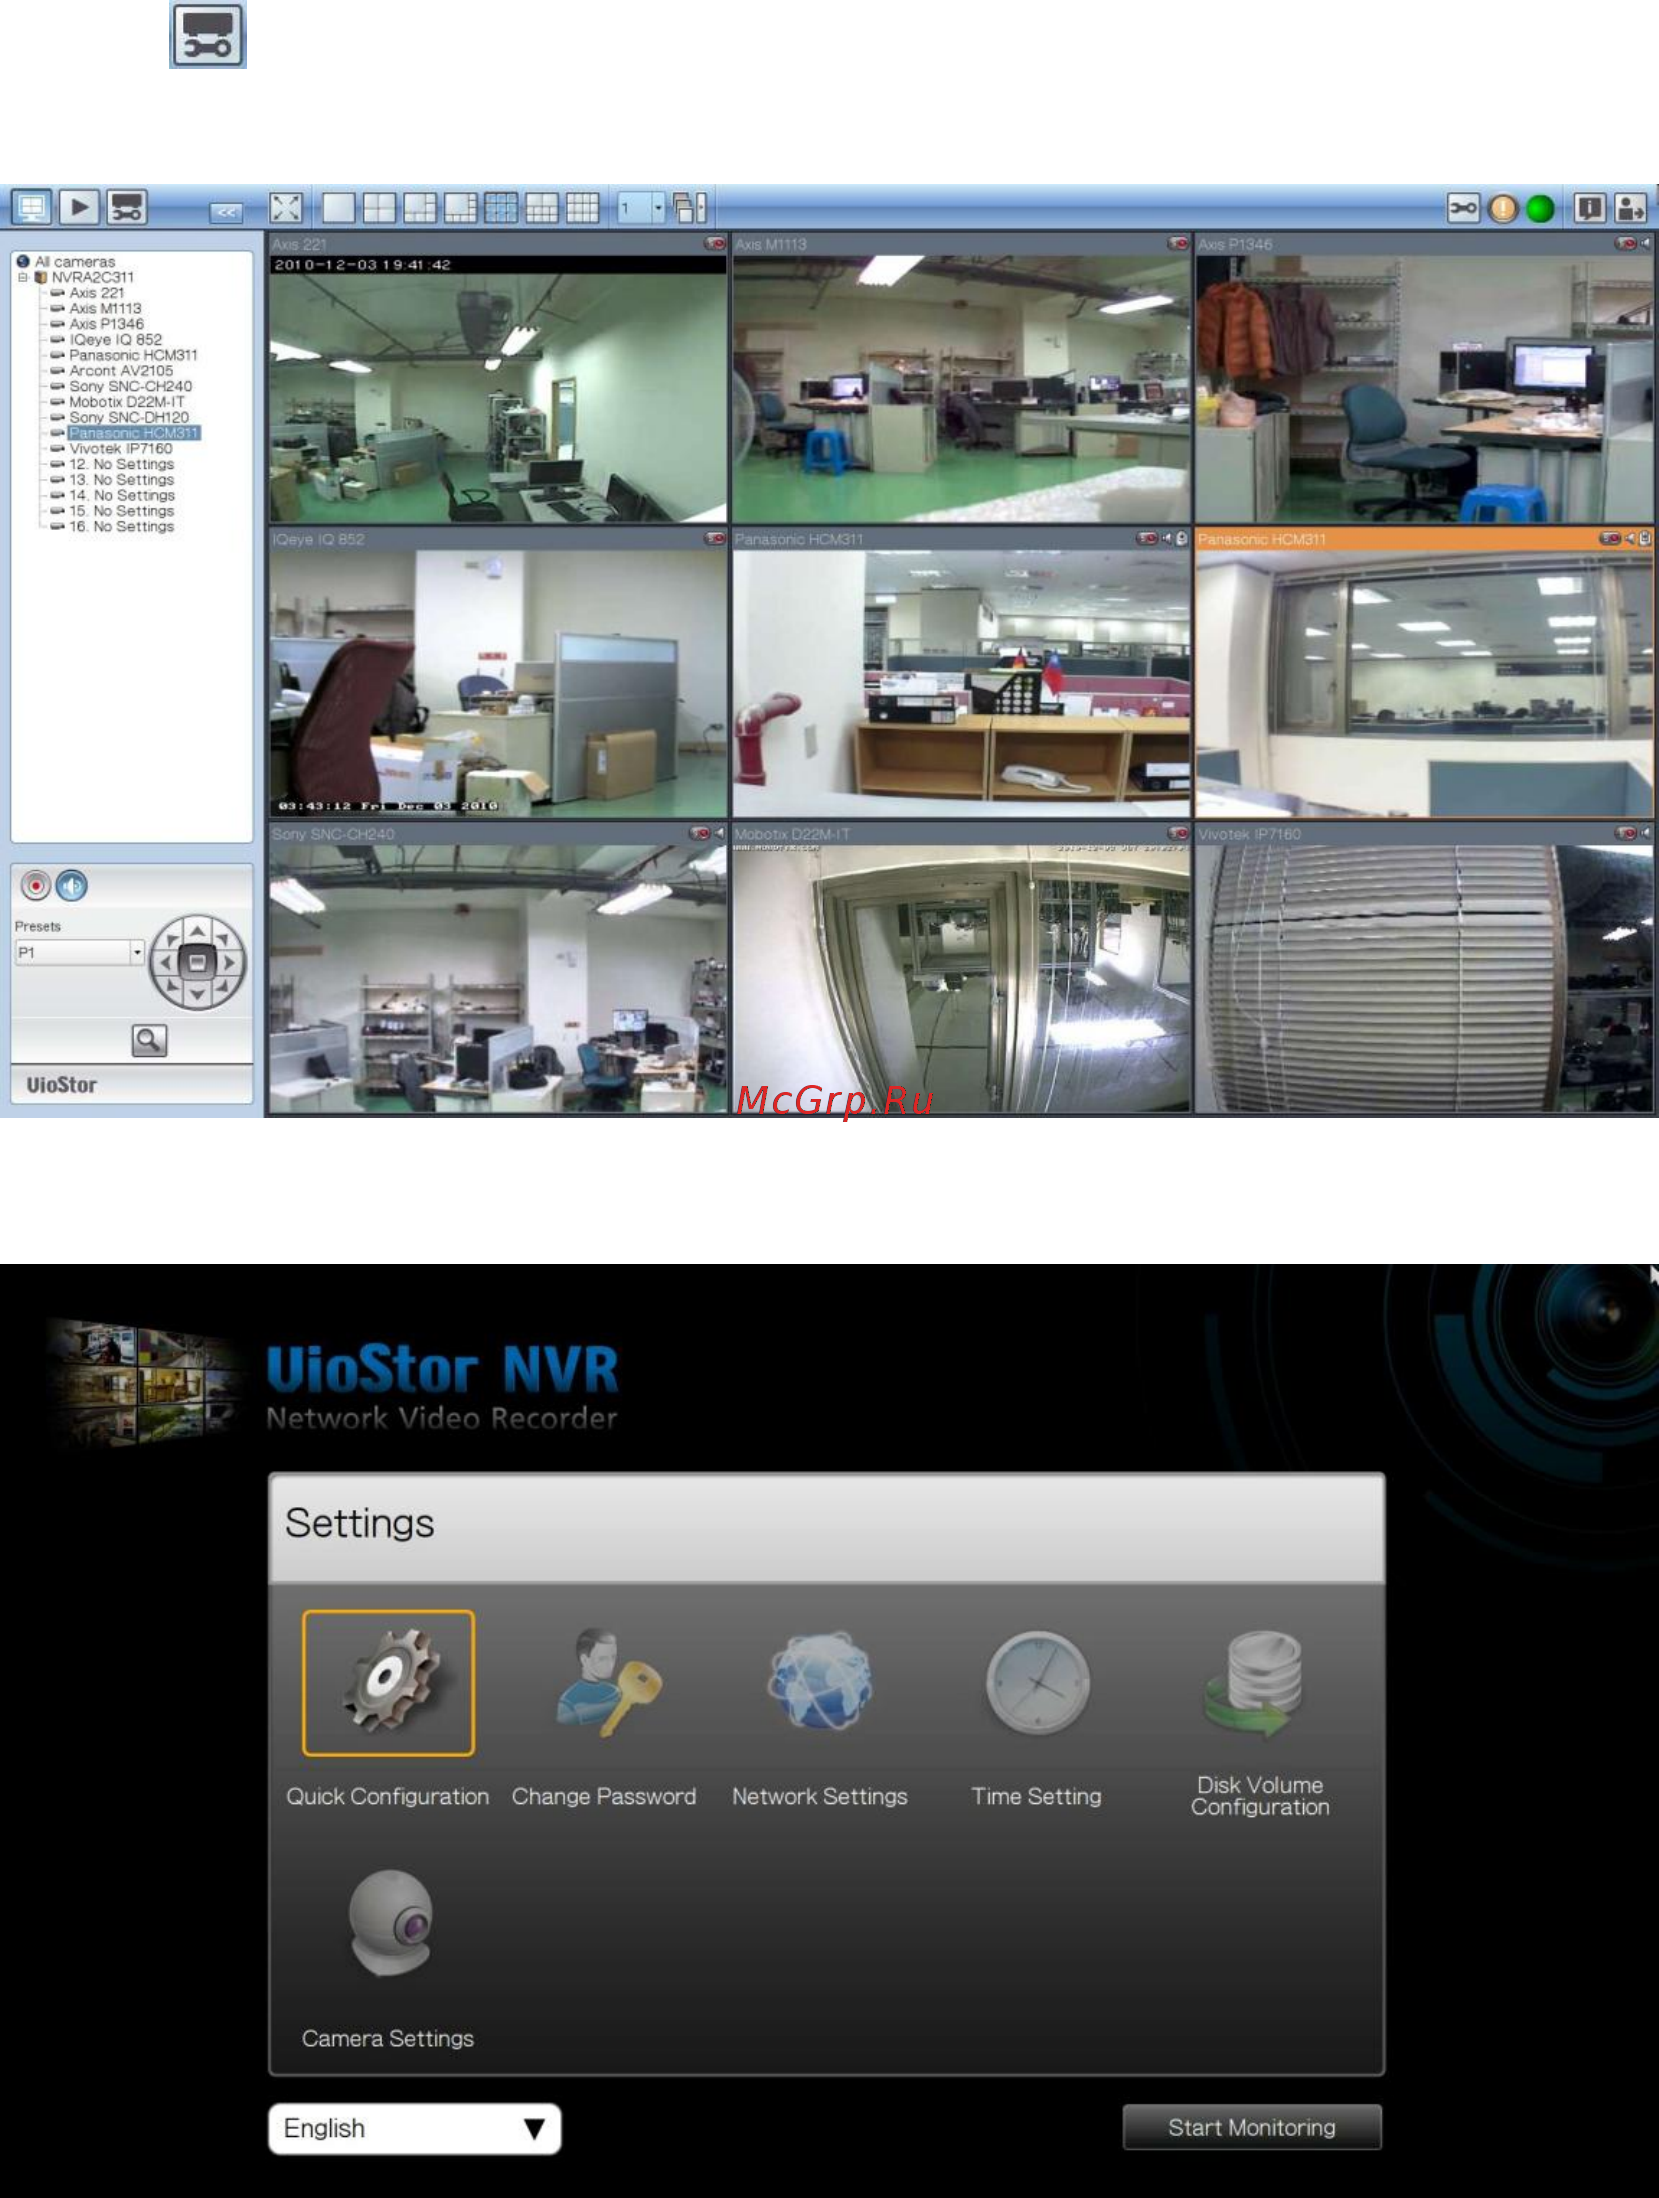Click PTZ pan right arrow
Image resolution: width=1659 pixels, height=2198 pixels.
coord(229,963)
